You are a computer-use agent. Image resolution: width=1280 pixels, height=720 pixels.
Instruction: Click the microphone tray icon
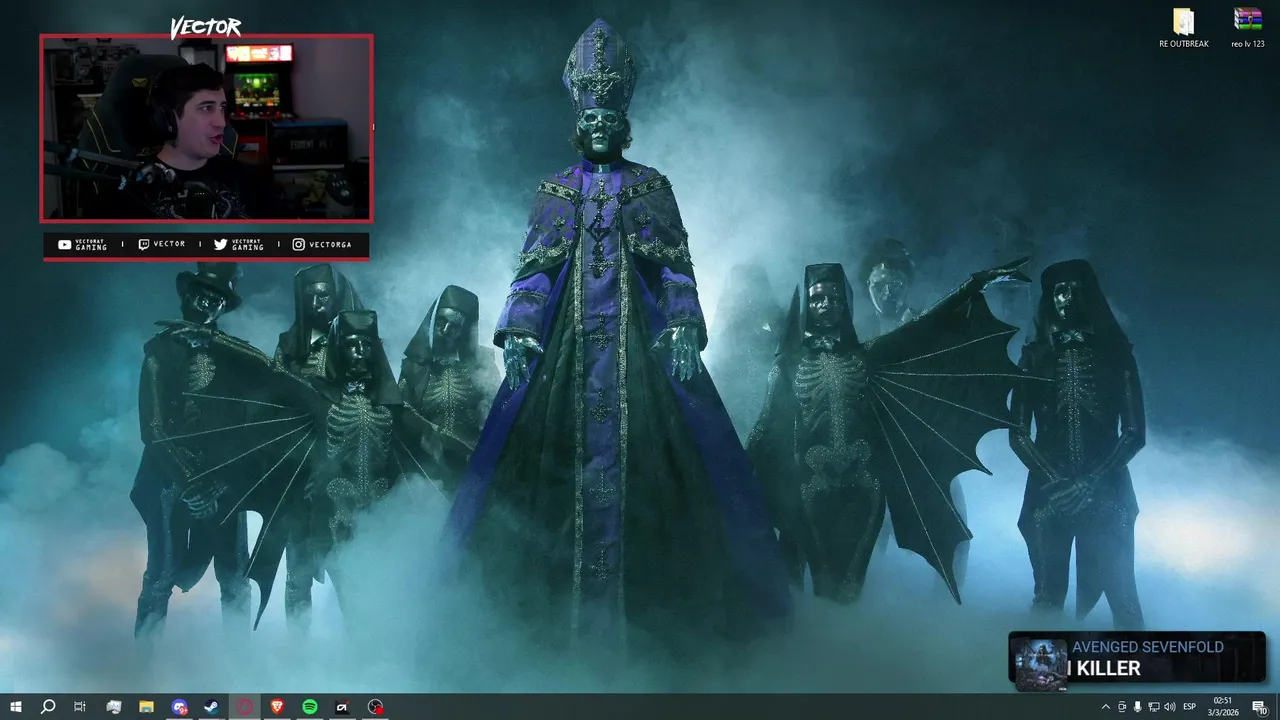coord(1137,707)
